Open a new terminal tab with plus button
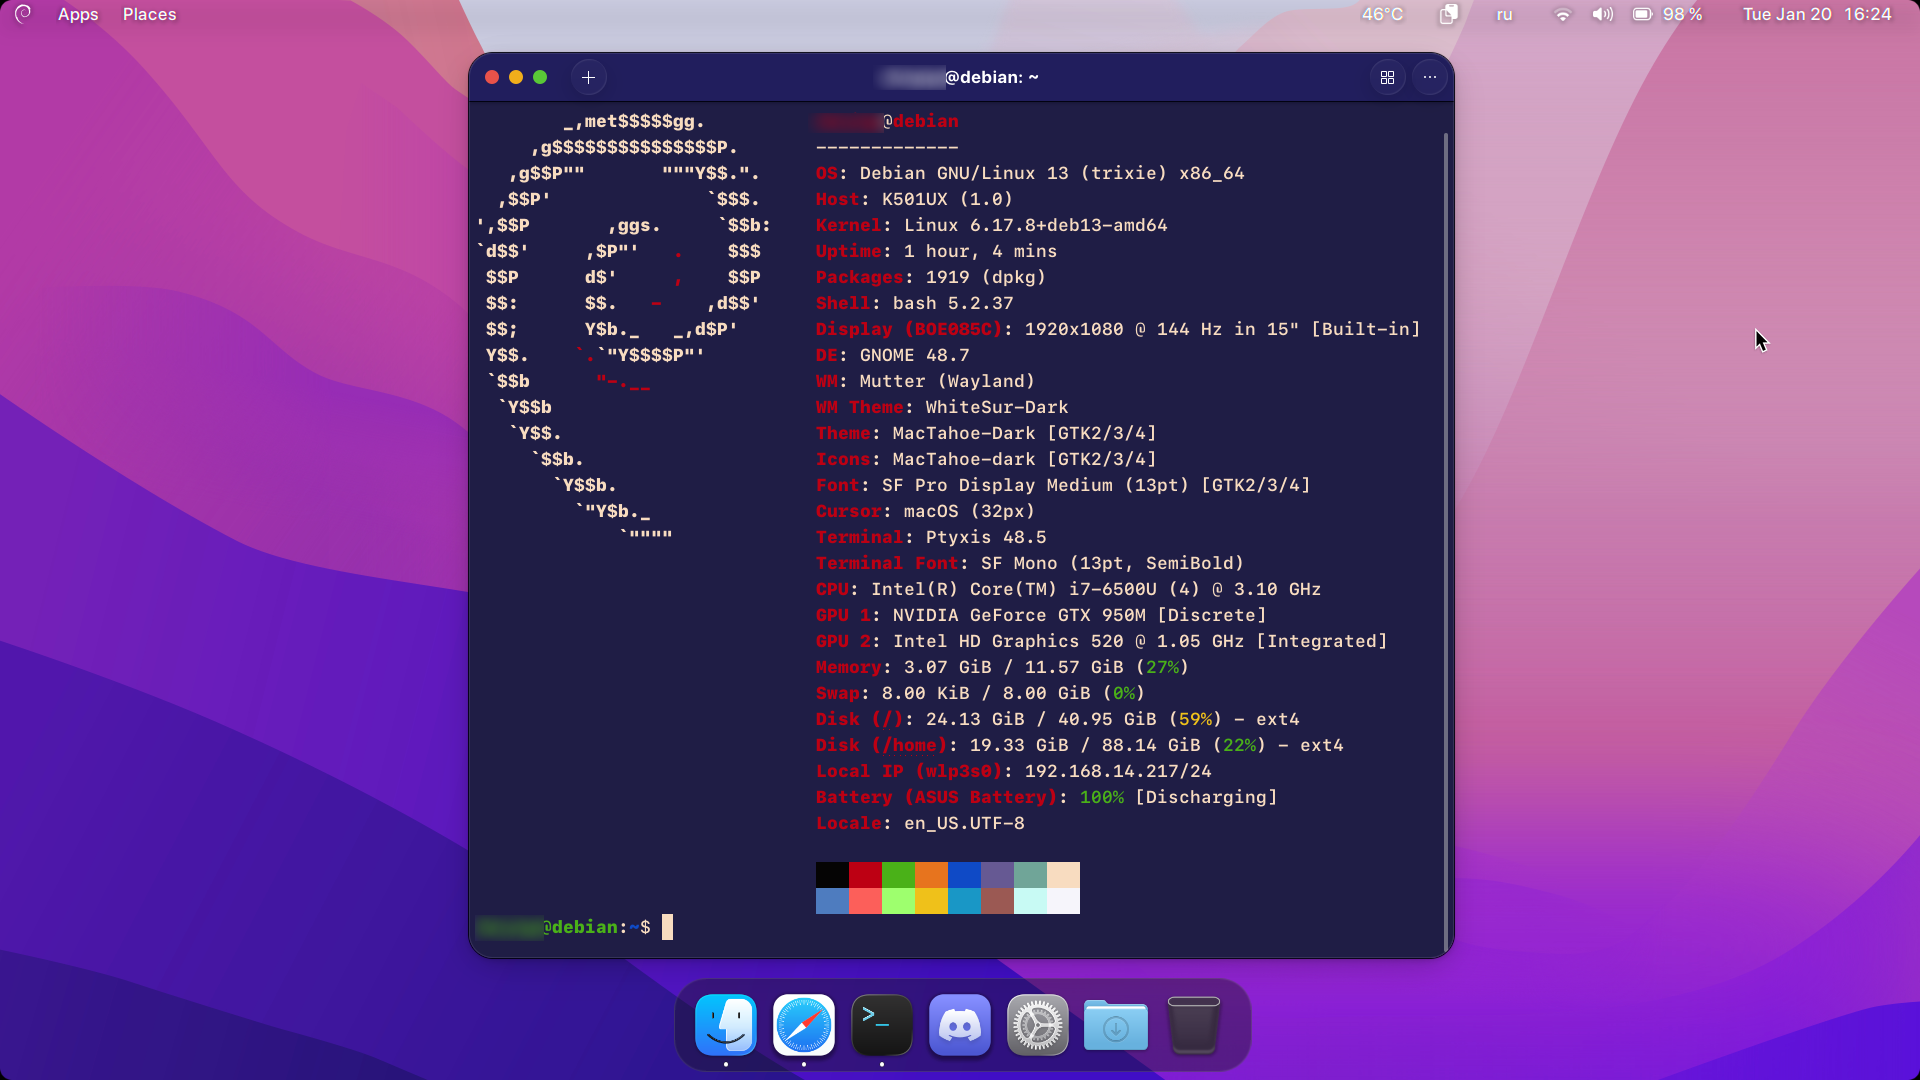1920x1080 pixels. pos(588,77)
